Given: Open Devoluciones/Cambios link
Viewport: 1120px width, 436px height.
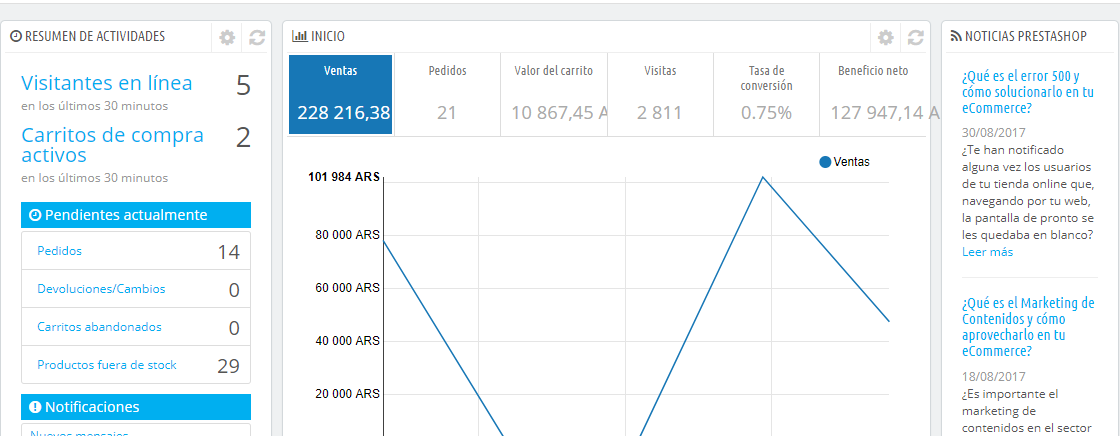Looking at the screenshot, I should (101, 289).
